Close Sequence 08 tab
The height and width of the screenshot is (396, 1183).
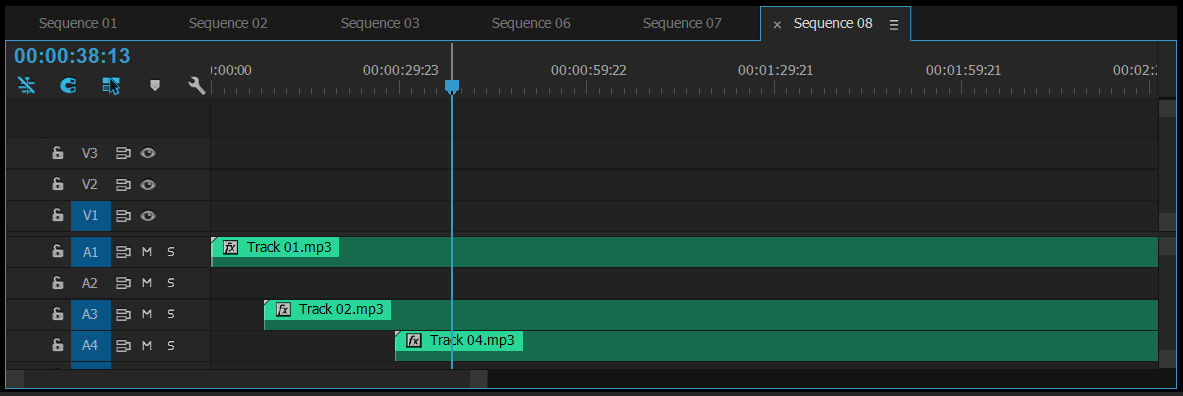(777, 25)
